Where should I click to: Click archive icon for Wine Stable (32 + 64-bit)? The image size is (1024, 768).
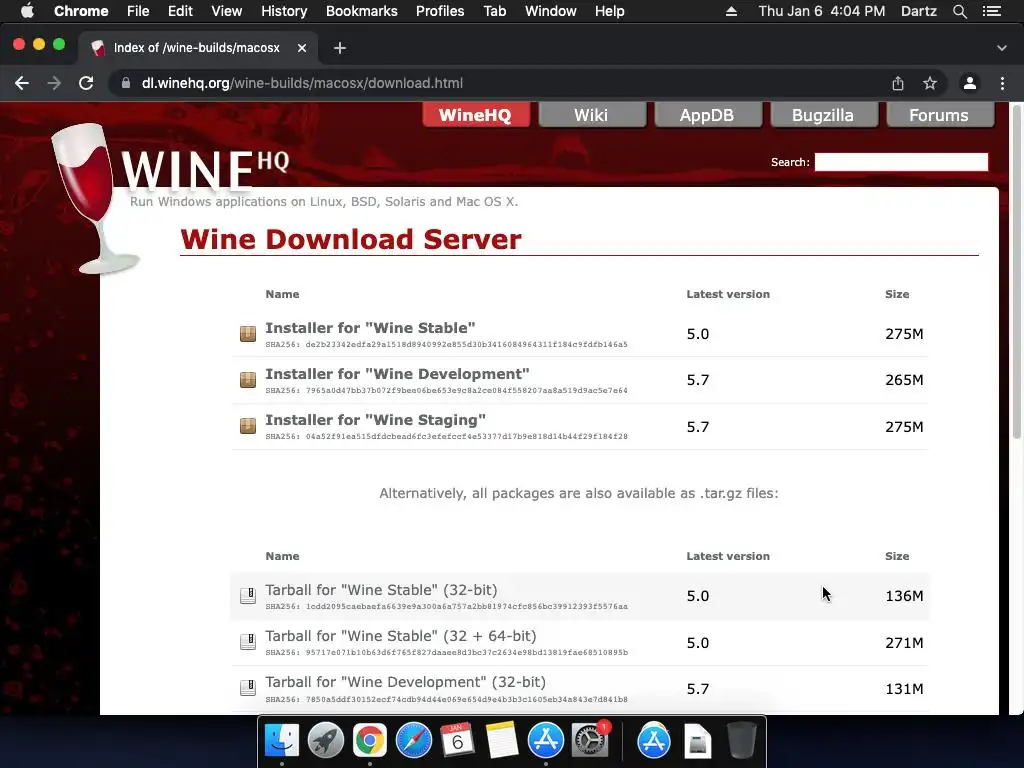[x=248, y=642]
